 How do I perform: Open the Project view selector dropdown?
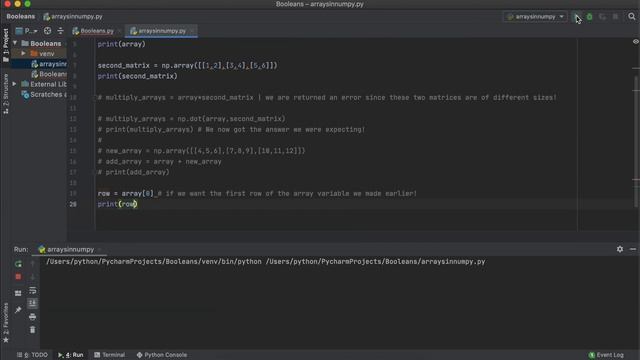(26, 31)
